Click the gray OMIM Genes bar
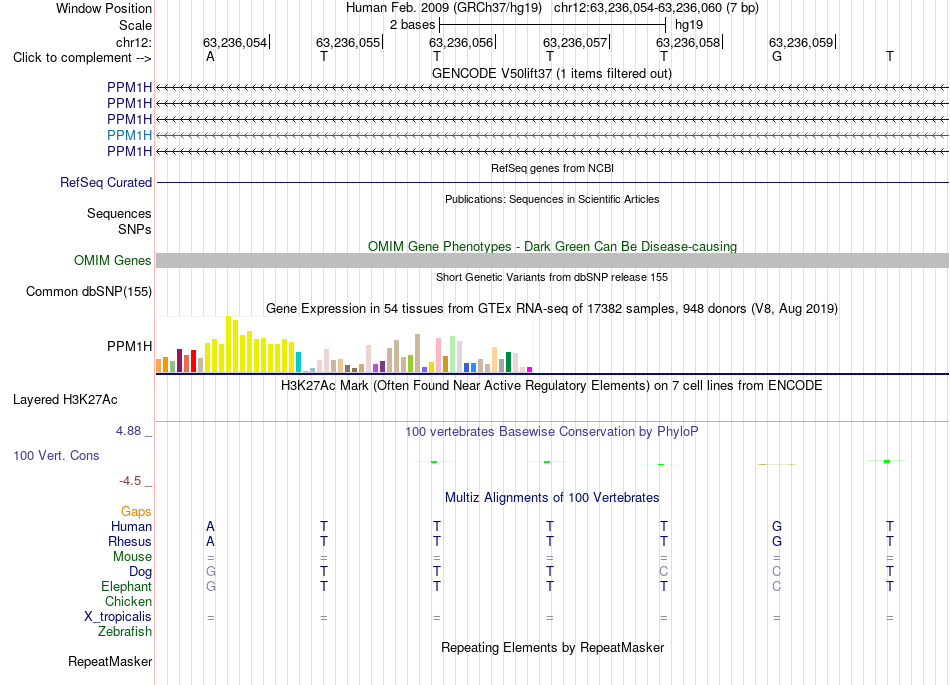Image resolution: width=950 pixels, height=685 pixels. [x=553, y=260]
